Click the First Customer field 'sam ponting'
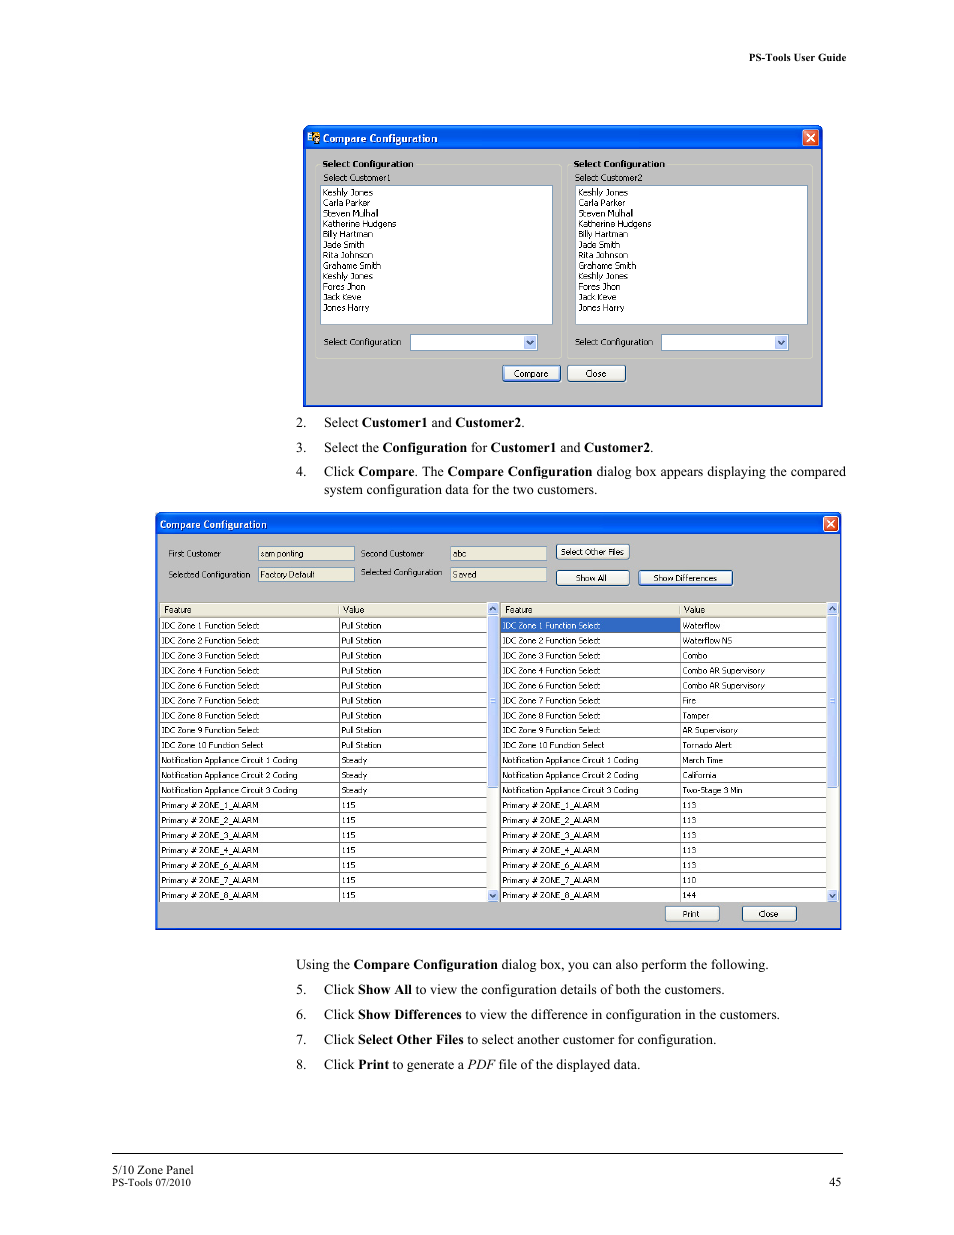Image resolution: width=954 pixels, height=1235 pixels. [x=306, y=553]
